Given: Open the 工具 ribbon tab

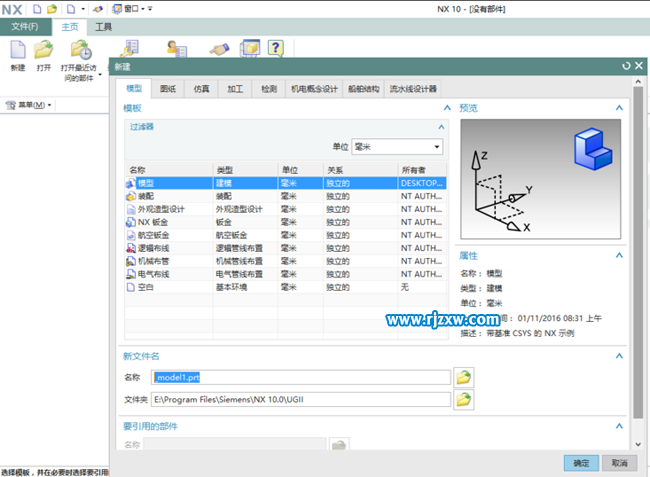Looking at the screenshot, I should pos(103,27).
